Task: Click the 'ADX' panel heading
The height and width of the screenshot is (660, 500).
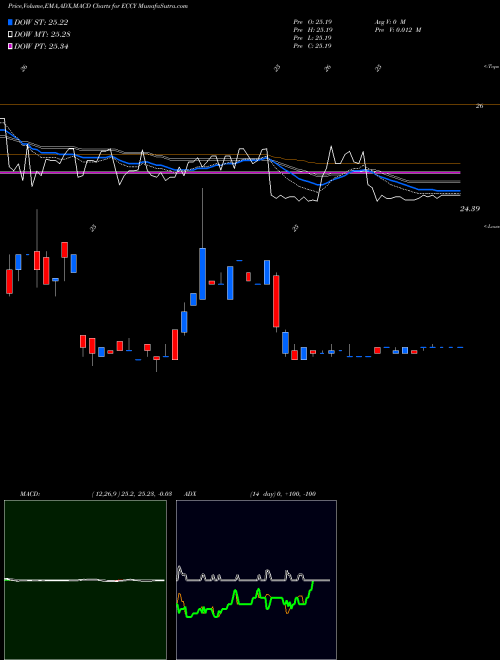Action: (190, 494)
